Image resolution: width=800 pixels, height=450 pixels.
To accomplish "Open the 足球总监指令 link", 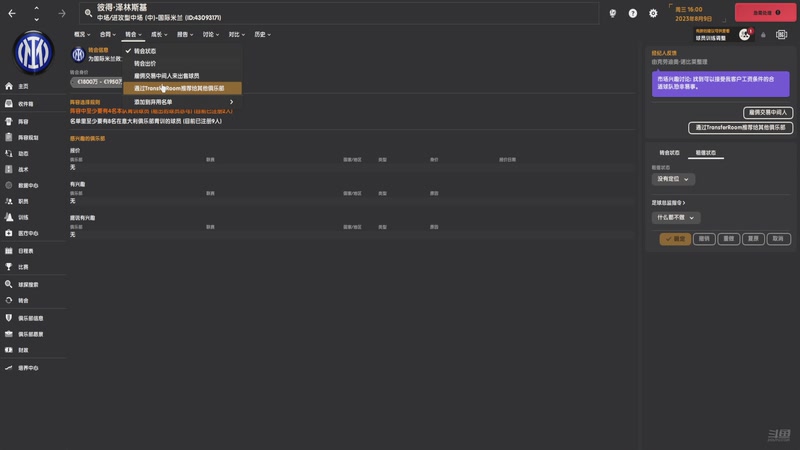I will coord(668,203).
